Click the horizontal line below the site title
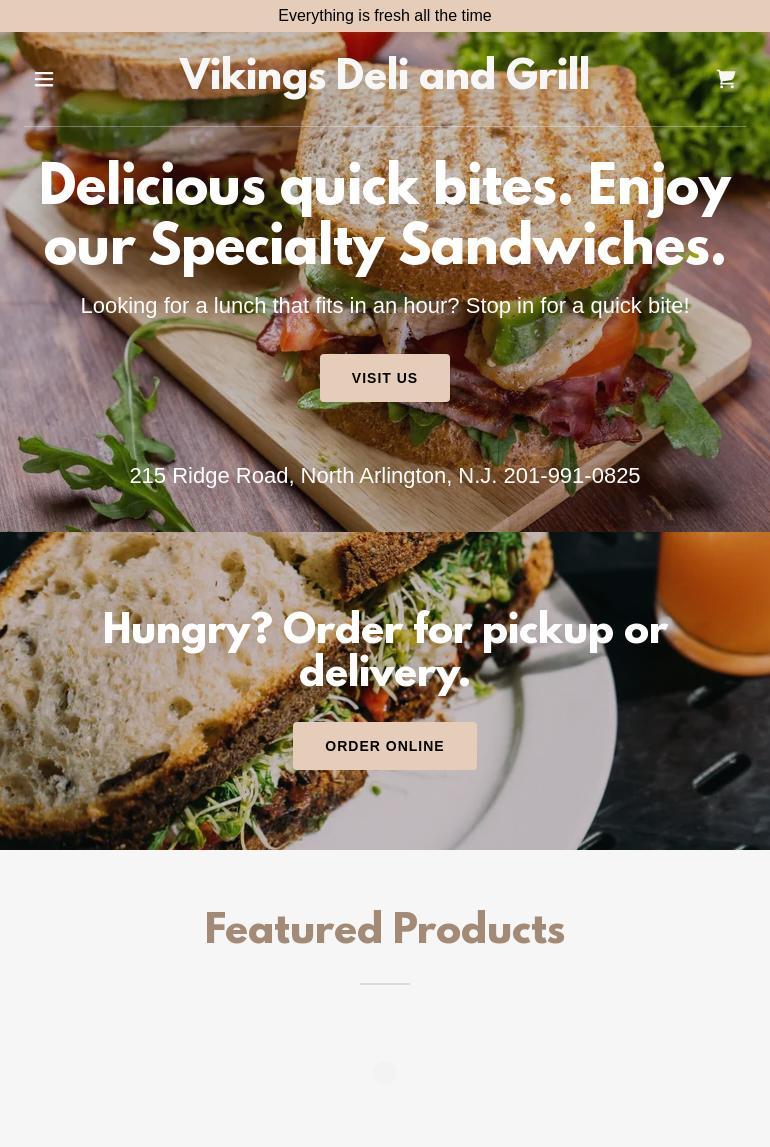This screenshot has width=770, height=1147. pyautogui.click(x=385, y=127)
